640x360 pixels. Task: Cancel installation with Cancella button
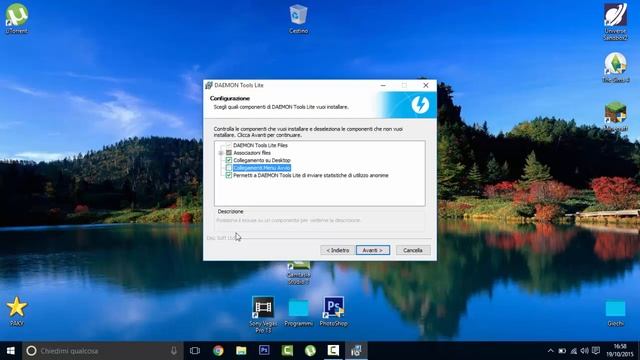[x=413, y=250]
